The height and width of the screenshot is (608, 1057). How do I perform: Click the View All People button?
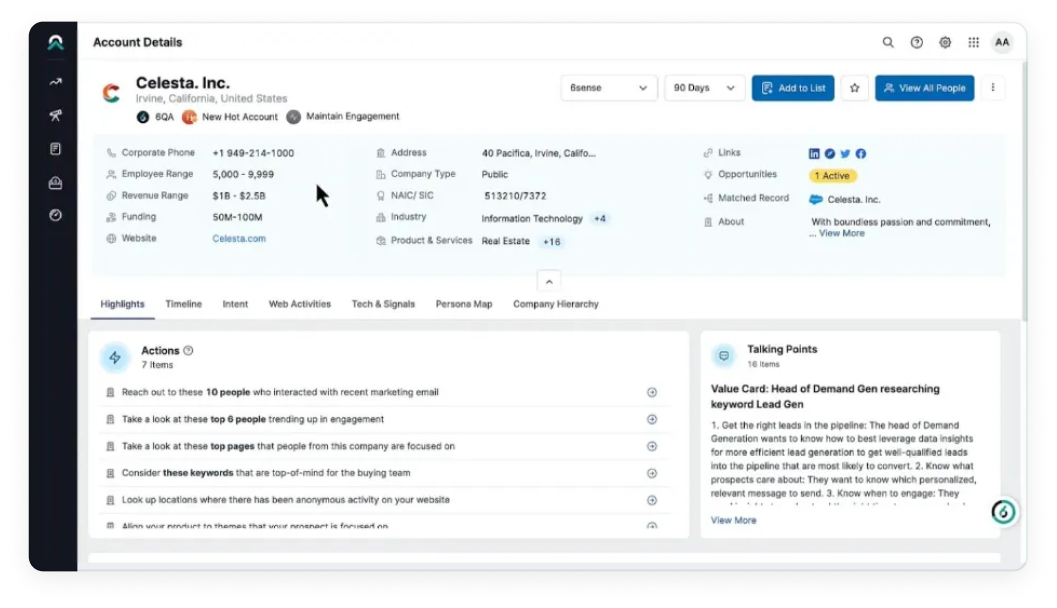click(x=924, y=88)
